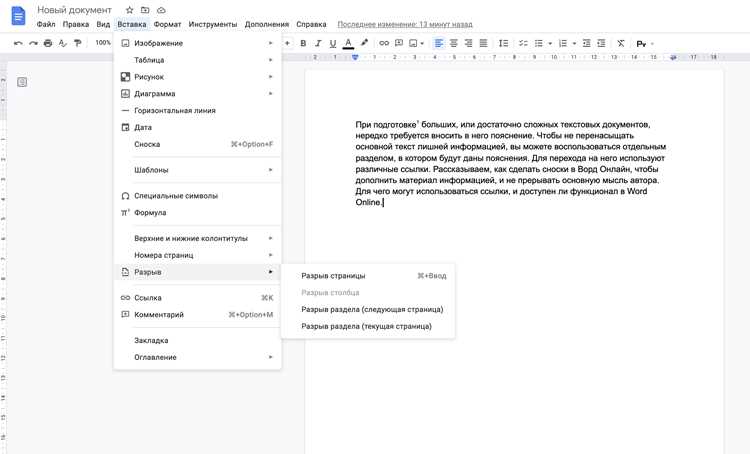Show document outline icon
Viewport: 750px width, 454px height.
[22, 82]
